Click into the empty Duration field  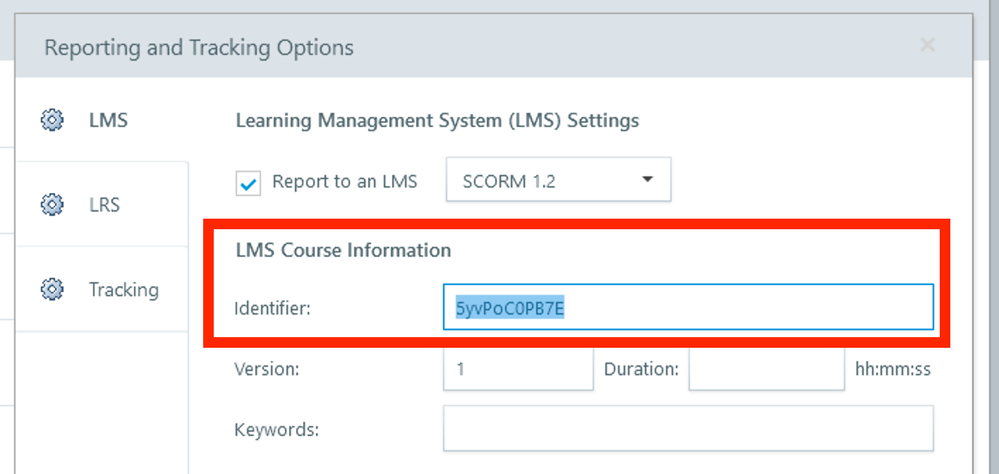tap(766, 369)
